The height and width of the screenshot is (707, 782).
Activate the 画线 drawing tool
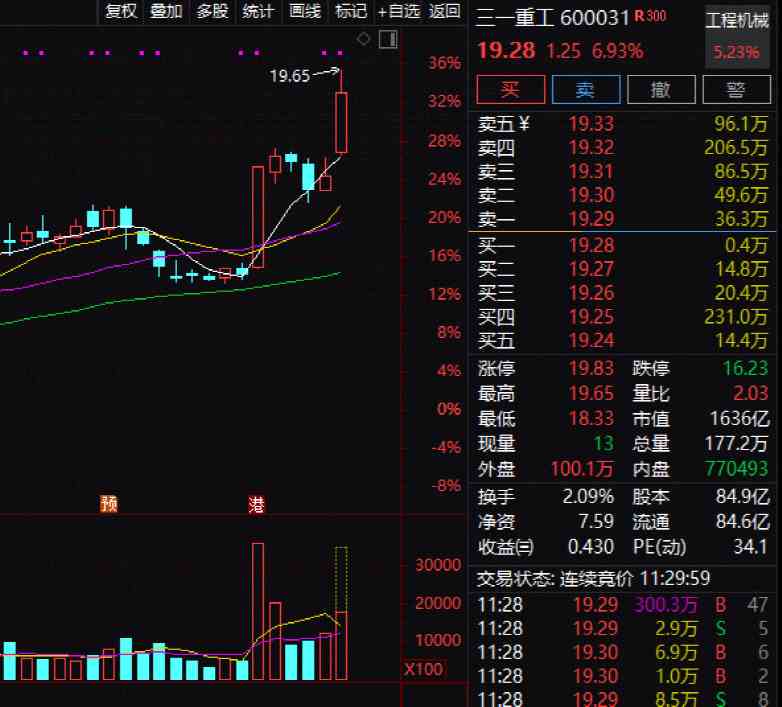305,10
